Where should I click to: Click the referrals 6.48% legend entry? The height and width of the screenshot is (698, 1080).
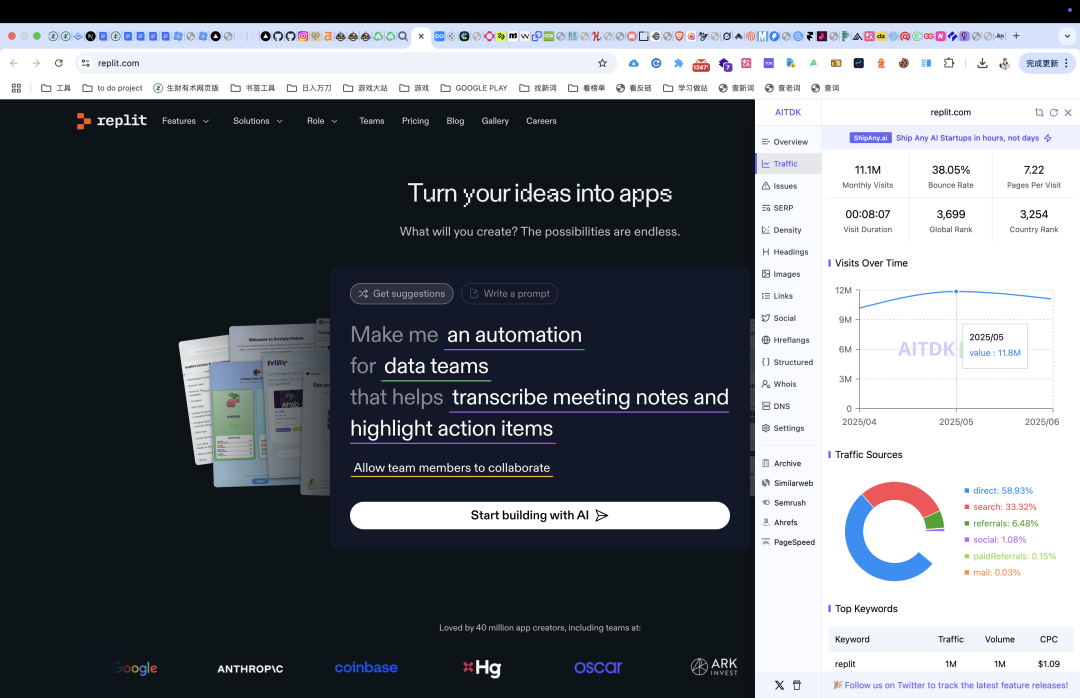click(1001, 524)
